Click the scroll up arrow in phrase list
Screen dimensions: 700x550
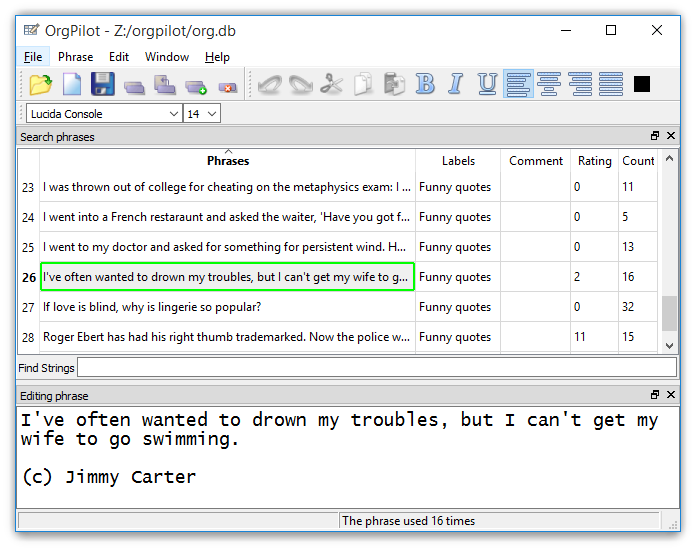(669, 158)
